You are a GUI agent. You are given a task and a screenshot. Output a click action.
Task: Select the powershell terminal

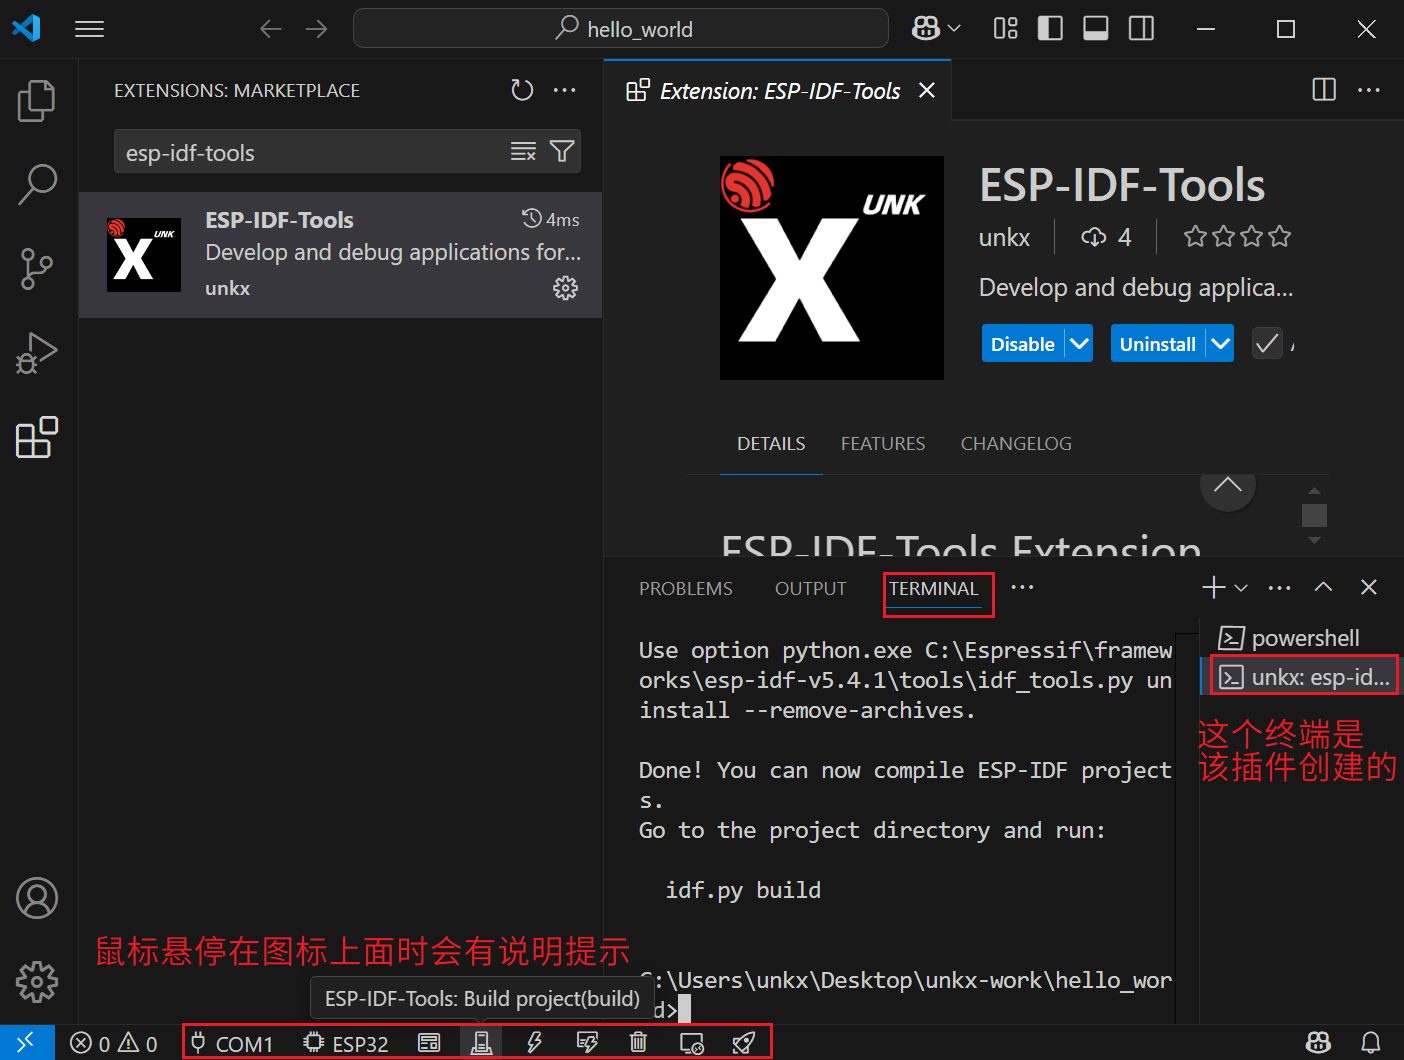[x=1302, y=638]
